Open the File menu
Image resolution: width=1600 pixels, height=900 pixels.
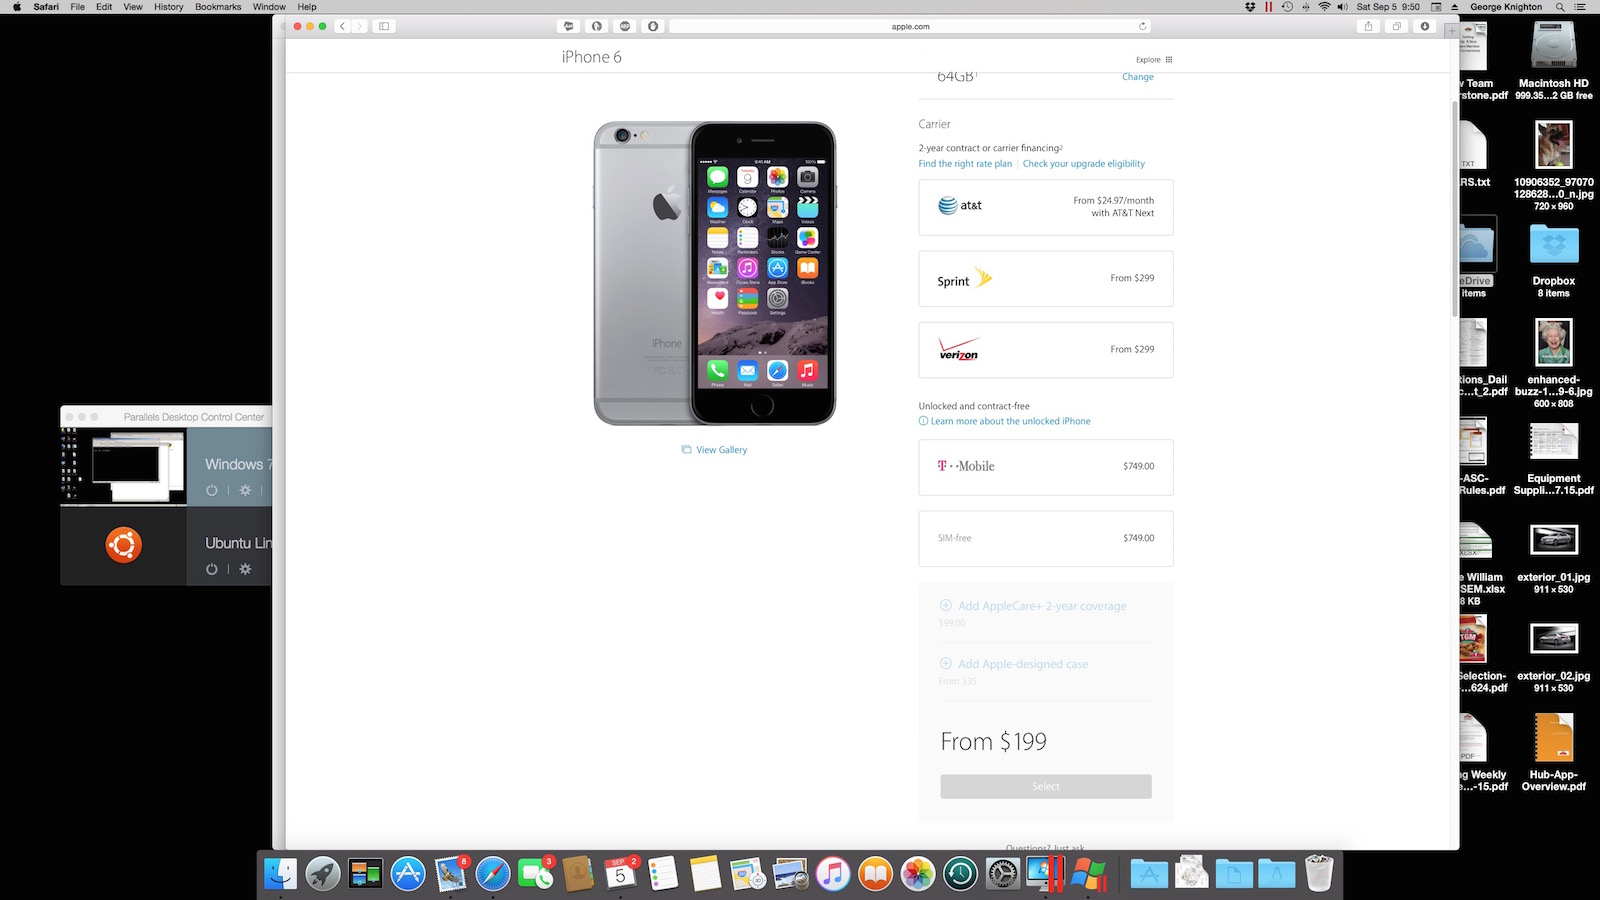(x=77, y=7)
